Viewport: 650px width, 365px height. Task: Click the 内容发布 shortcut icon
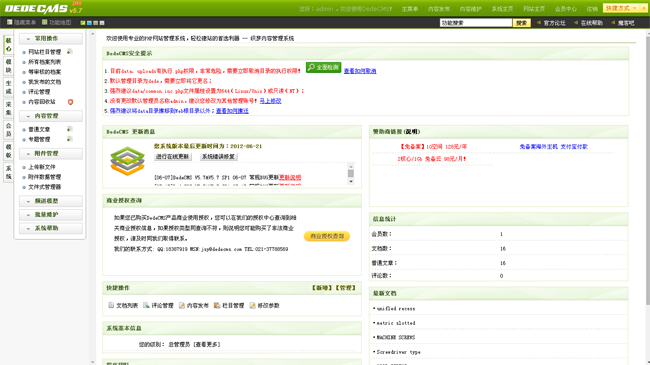click(x=182, y=305)
